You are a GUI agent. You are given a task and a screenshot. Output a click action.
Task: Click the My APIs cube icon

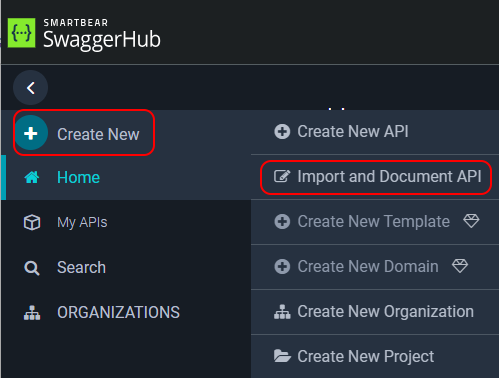pos(32,223)
